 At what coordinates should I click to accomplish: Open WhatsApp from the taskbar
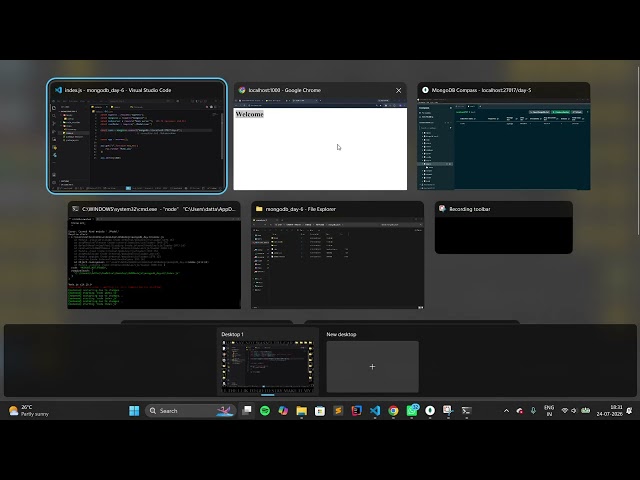point(412,410)
